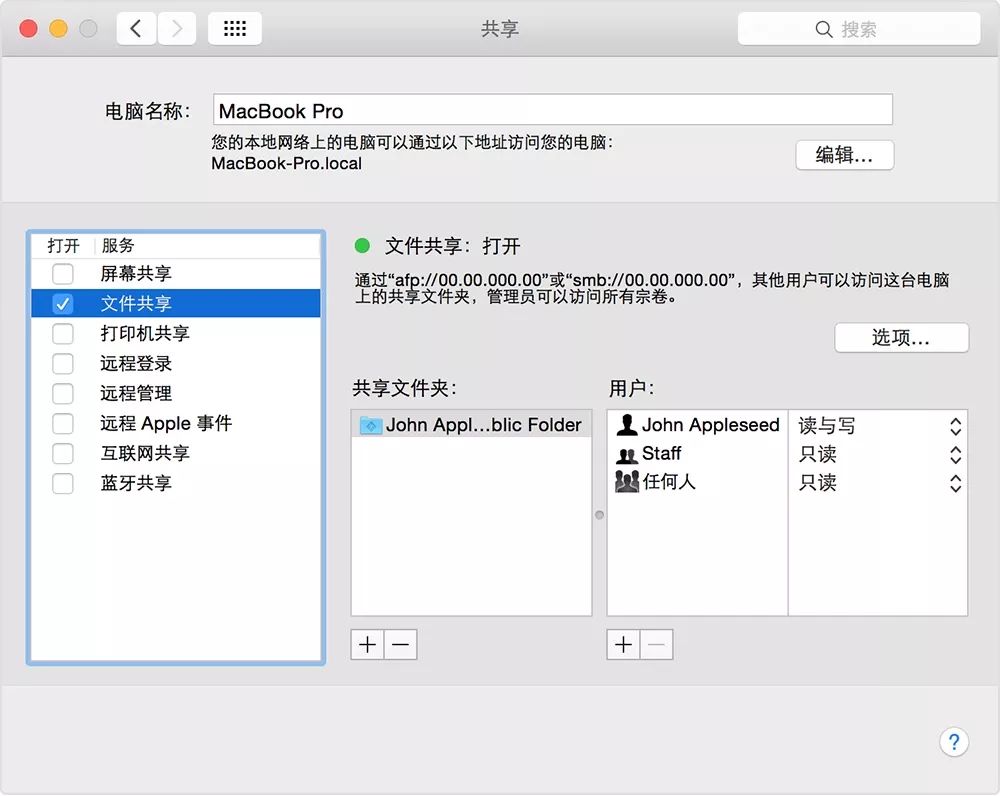1000x796 pixels.
Task: Enable 远程登录 checkbox
Action: (62, 364)
